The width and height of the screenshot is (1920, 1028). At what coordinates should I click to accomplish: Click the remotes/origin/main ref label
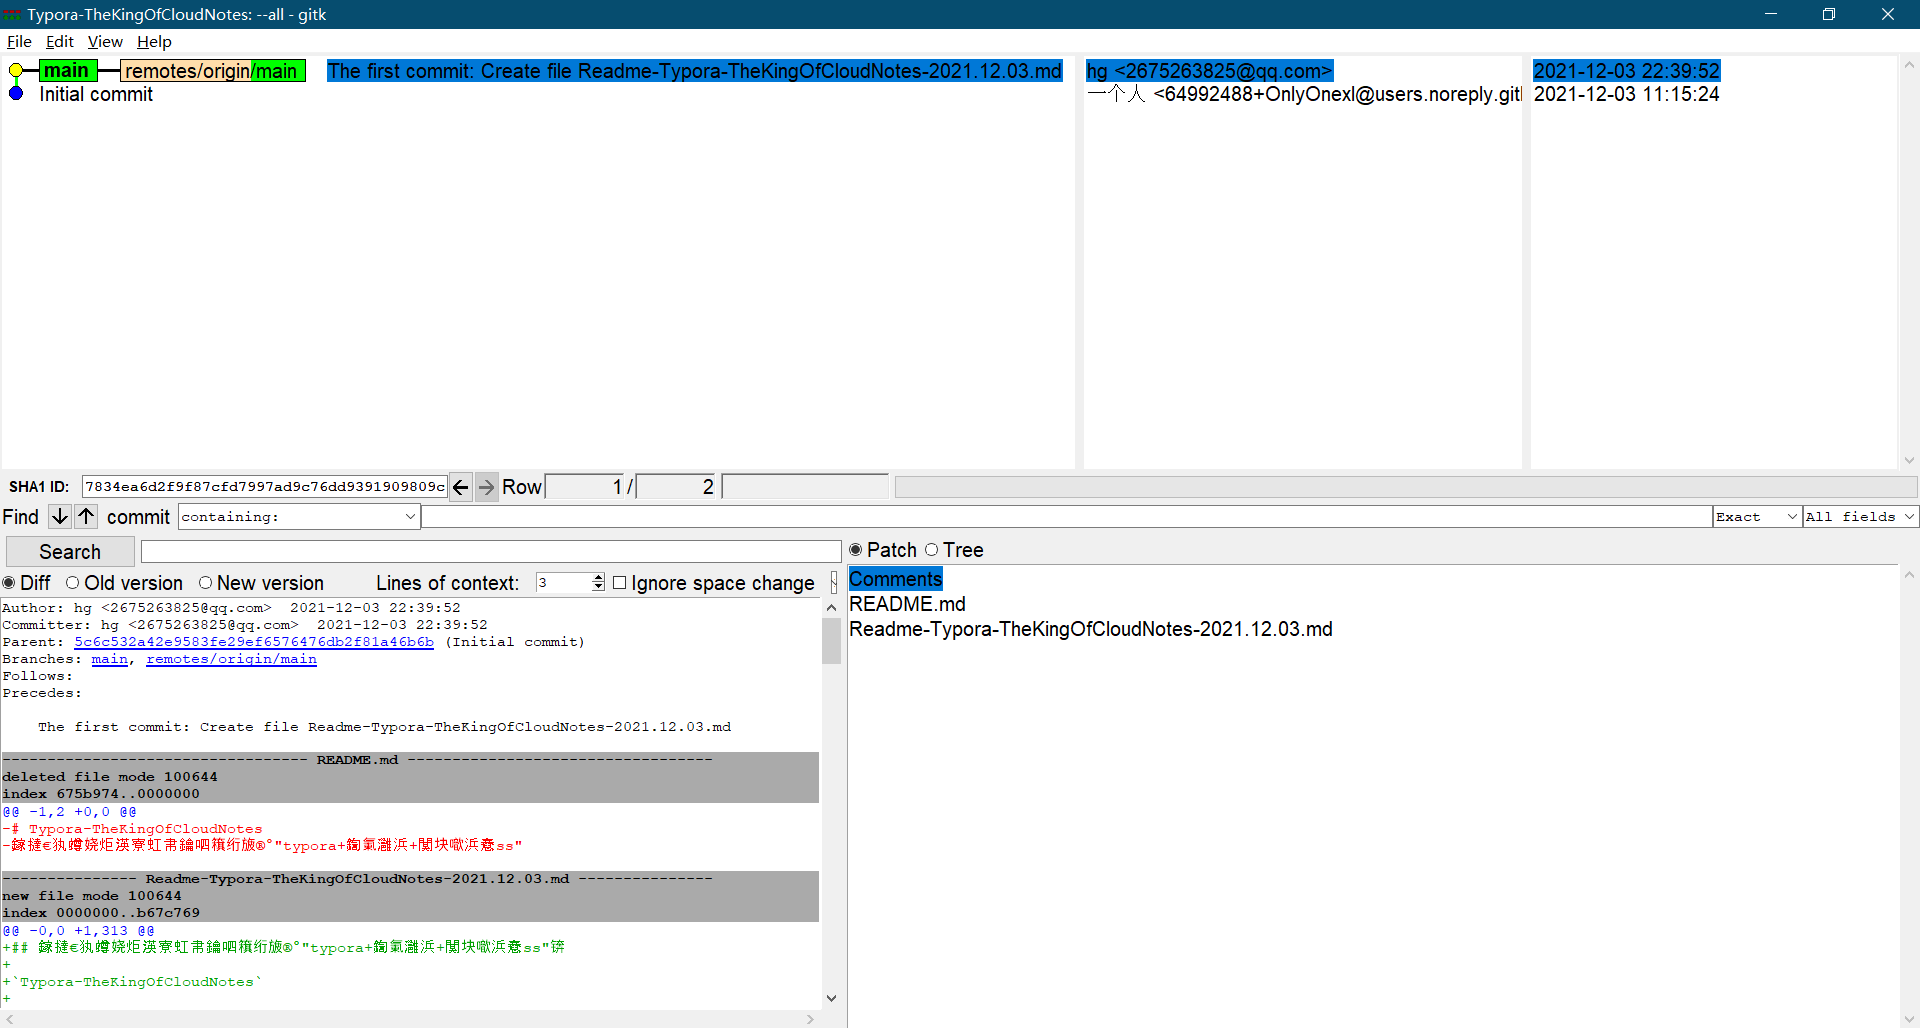tap(212, 71)
